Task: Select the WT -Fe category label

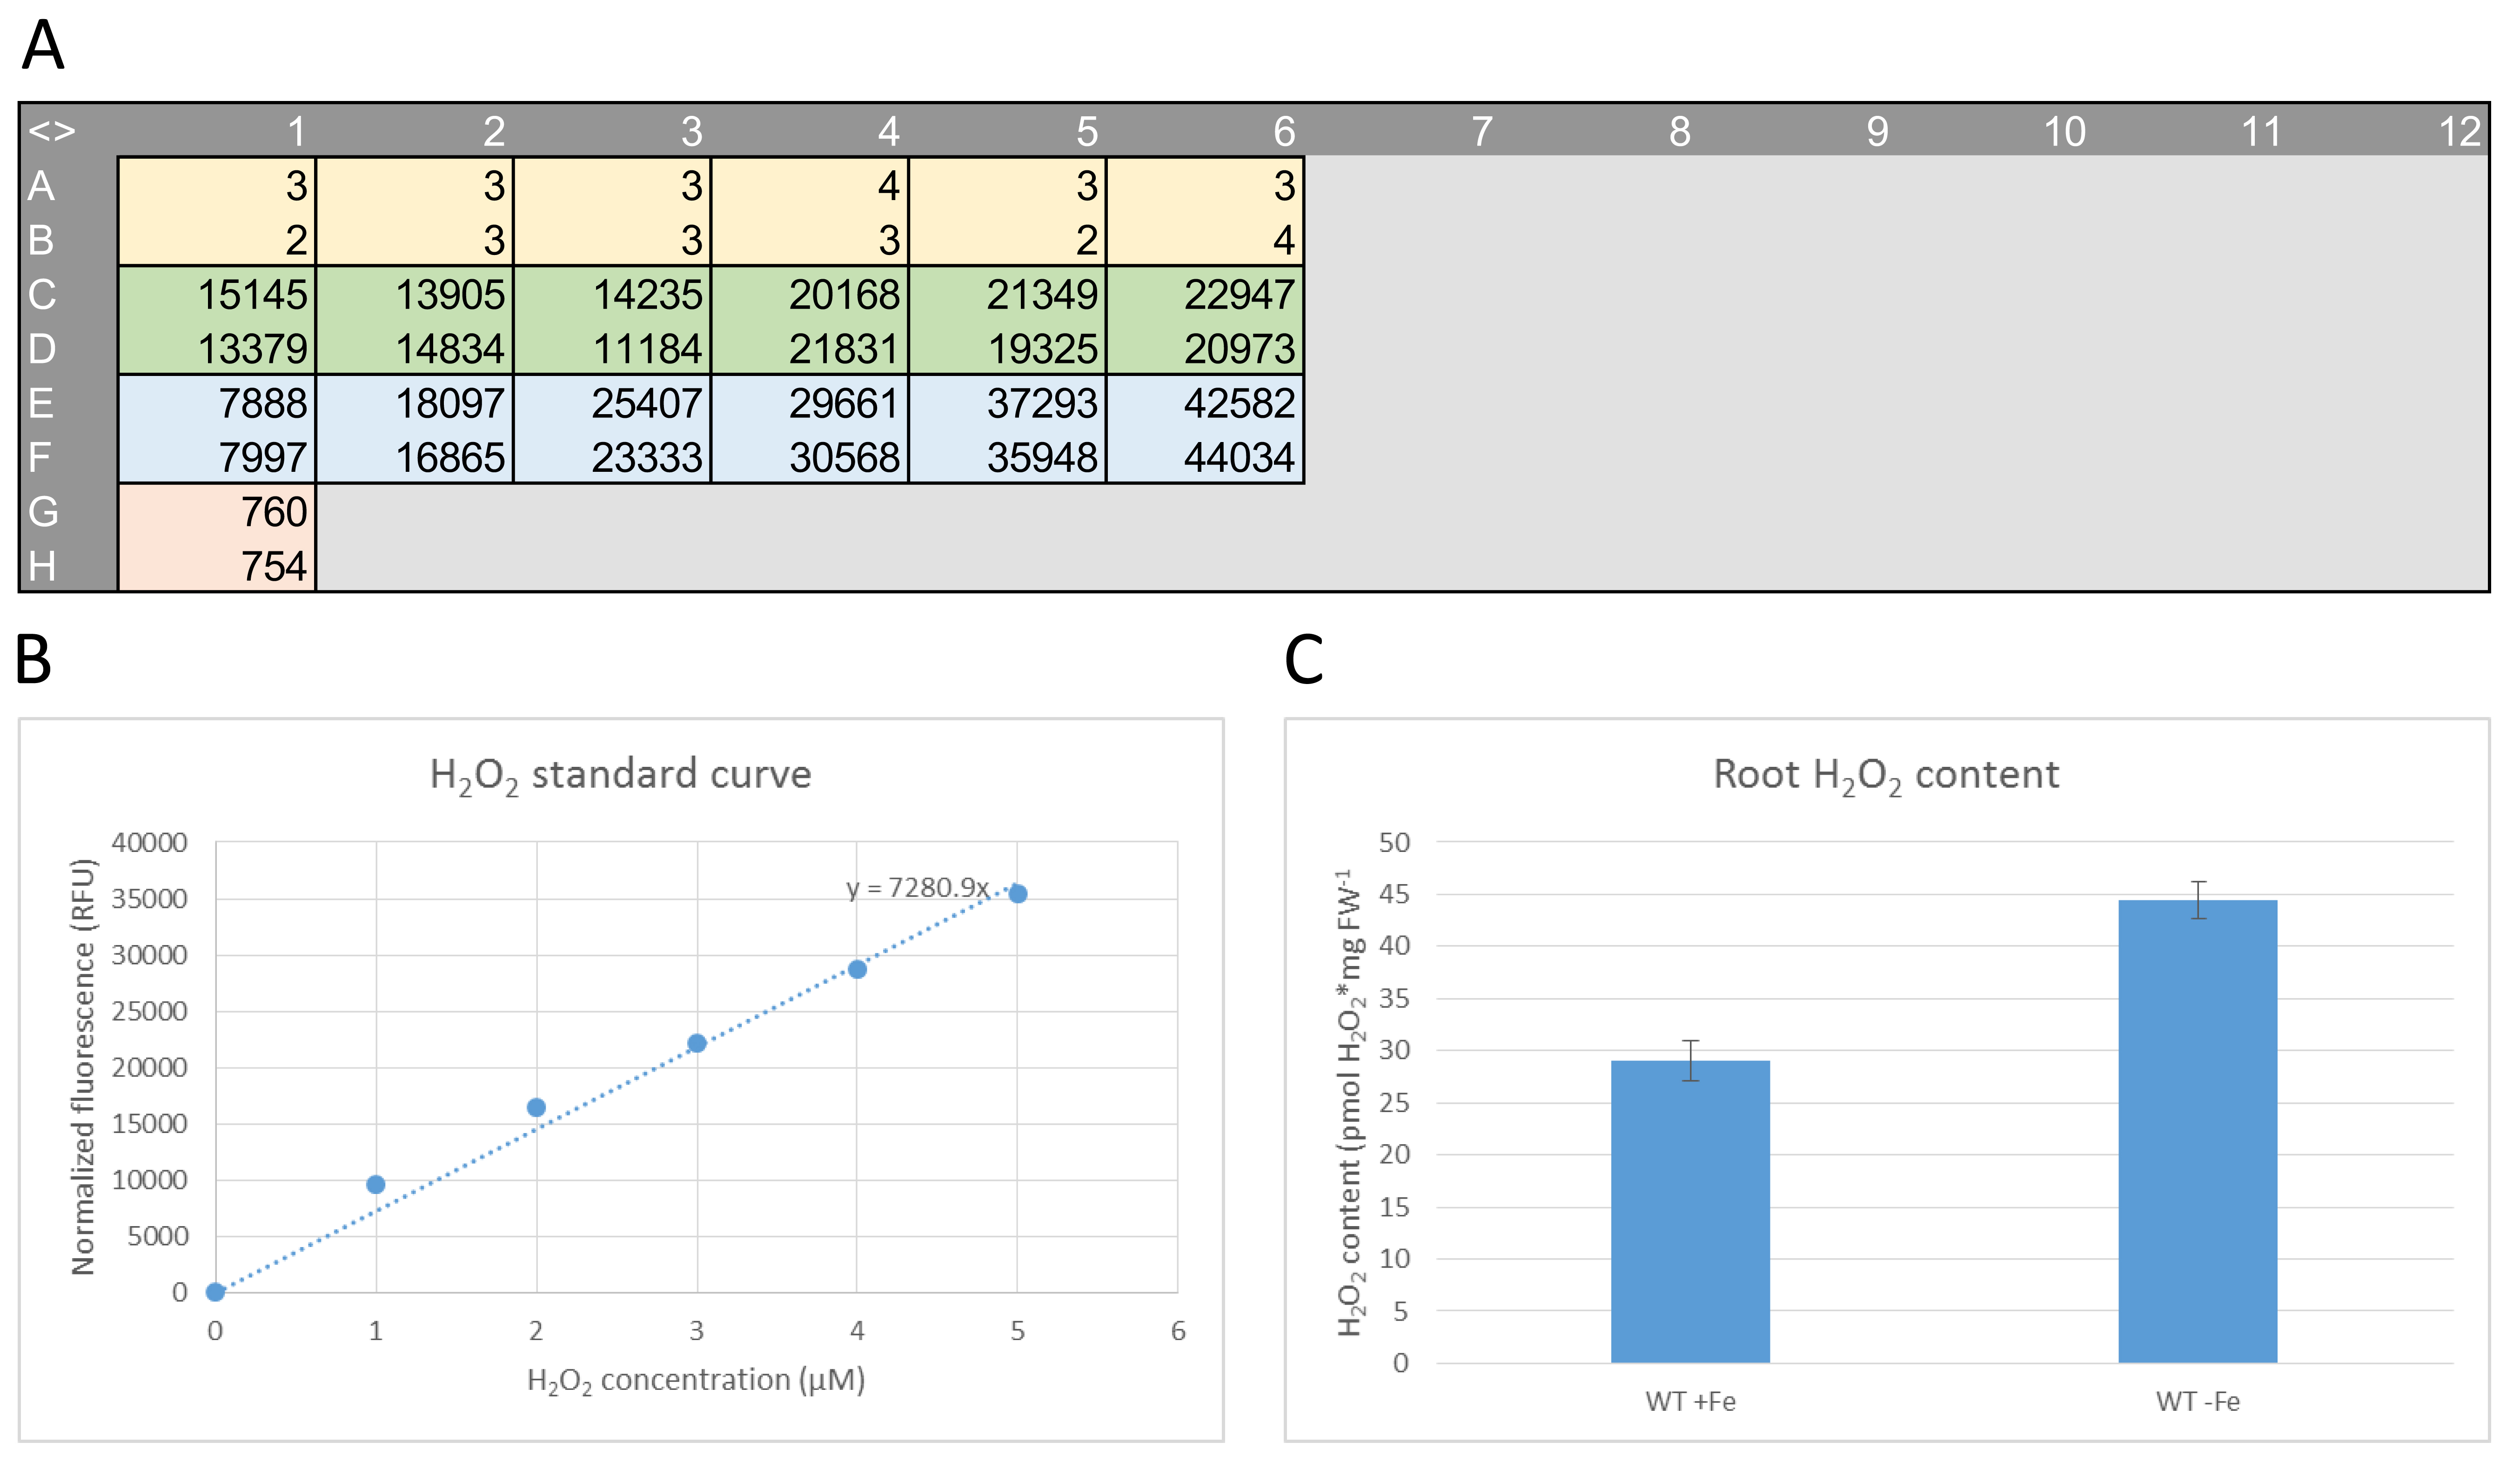Action: pos(2197,1401)
